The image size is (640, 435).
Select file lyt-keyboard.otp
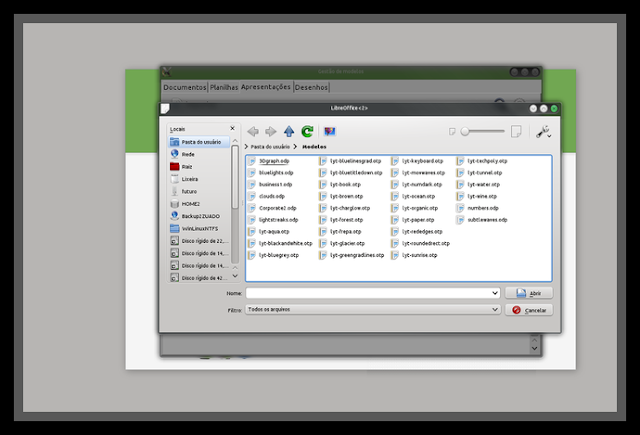(x=417, y=161)
